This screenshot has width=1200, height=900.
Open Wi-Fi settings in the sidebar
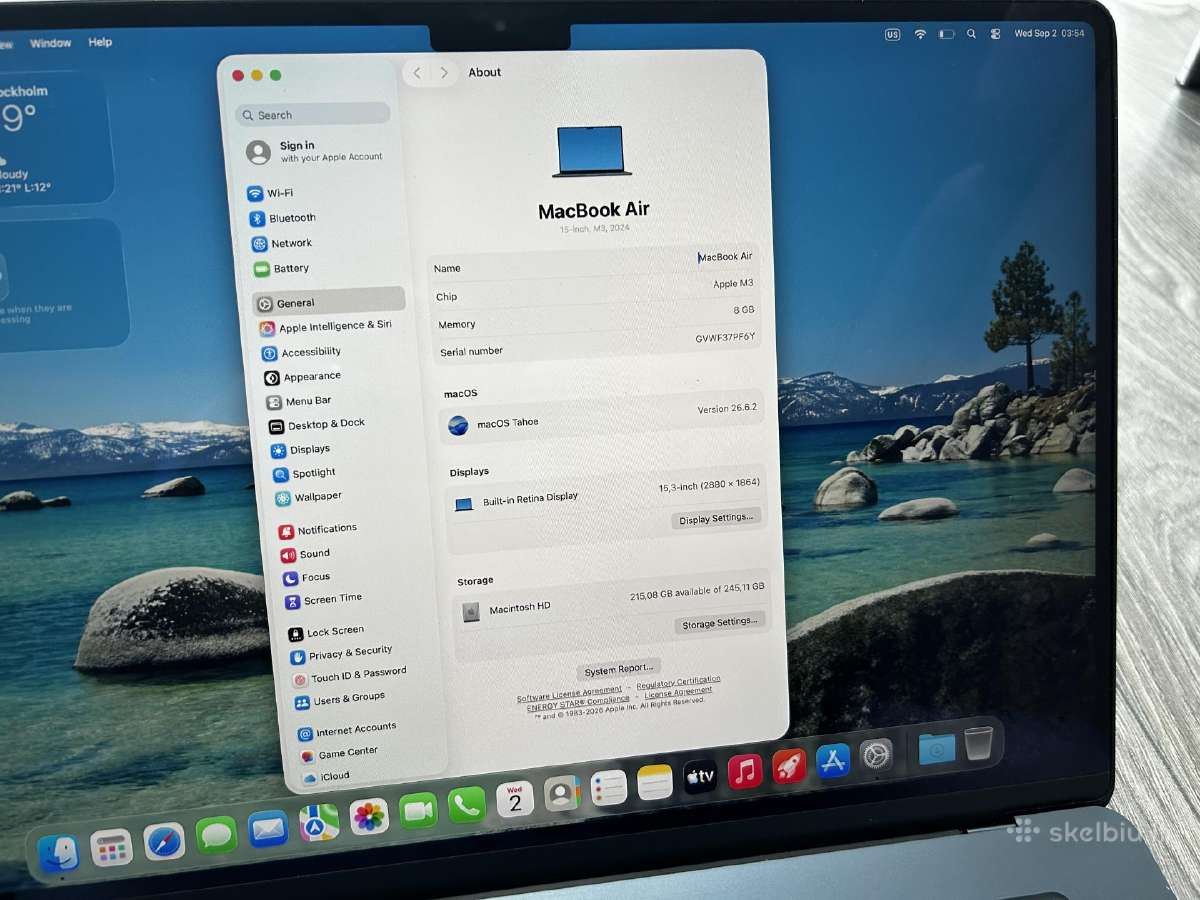pyautogui.click(x=270, y=193)
